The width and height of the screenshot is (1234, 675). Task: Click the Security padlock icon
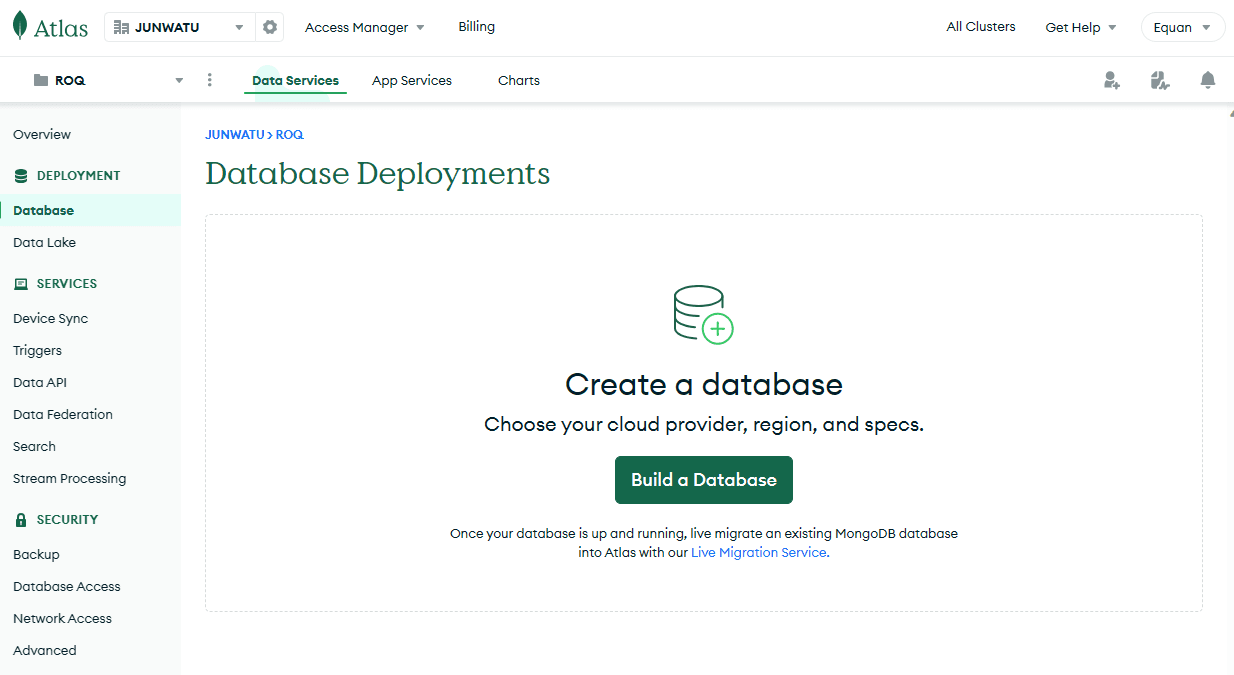[21, 520]
